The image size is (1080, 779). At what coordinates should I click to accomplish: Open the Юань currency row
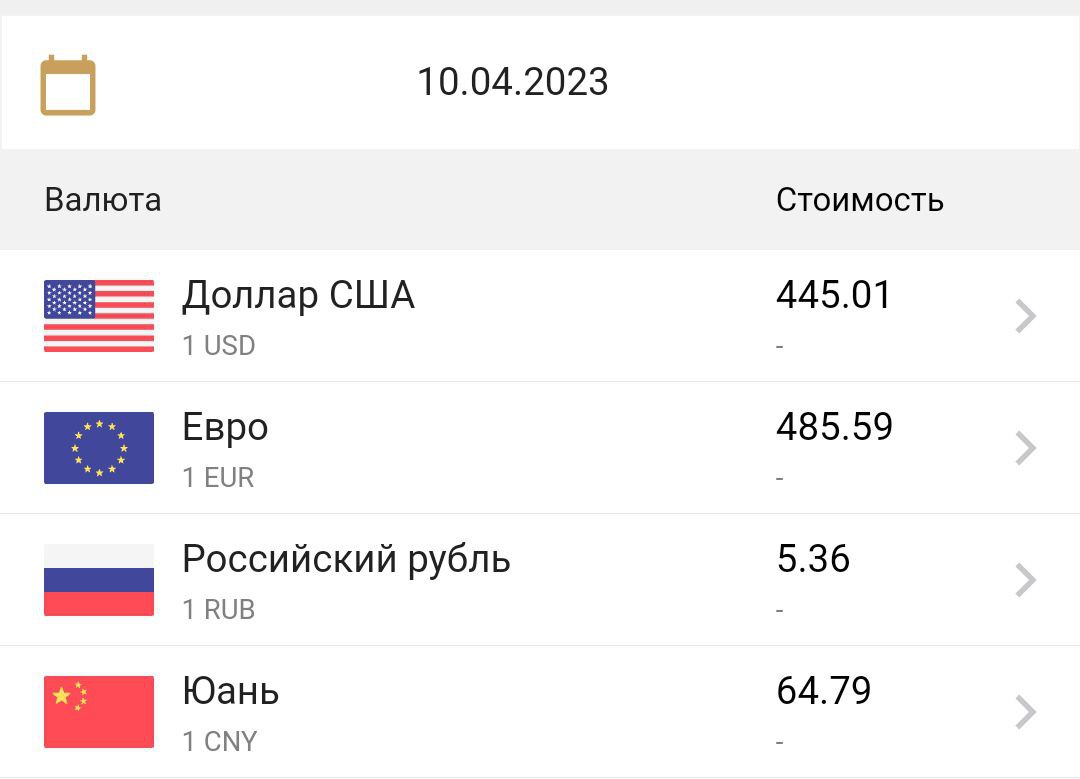point(231,692)
